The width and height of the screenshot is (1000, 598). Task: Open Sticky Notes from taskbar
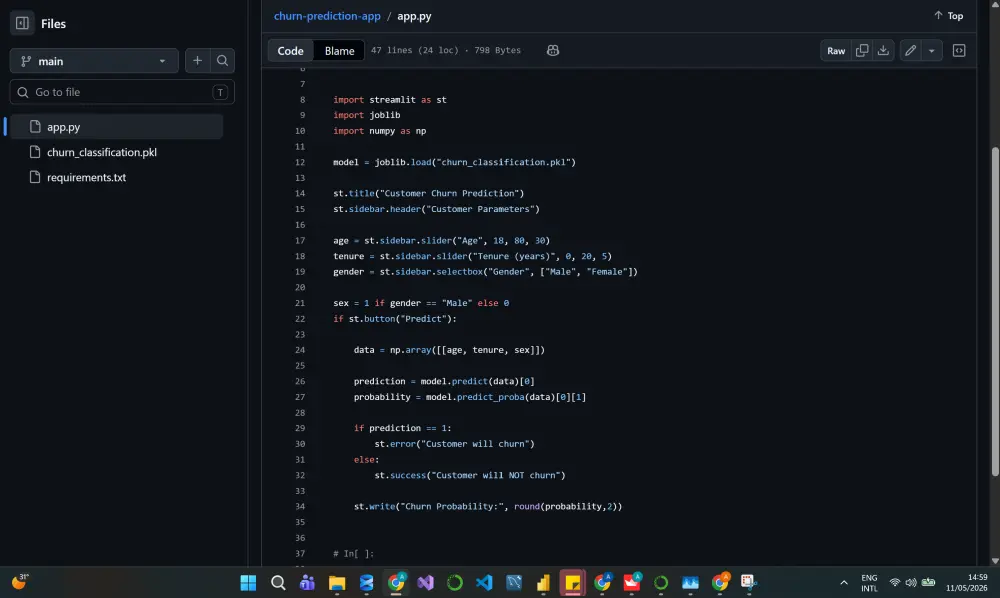click(573, 583)
